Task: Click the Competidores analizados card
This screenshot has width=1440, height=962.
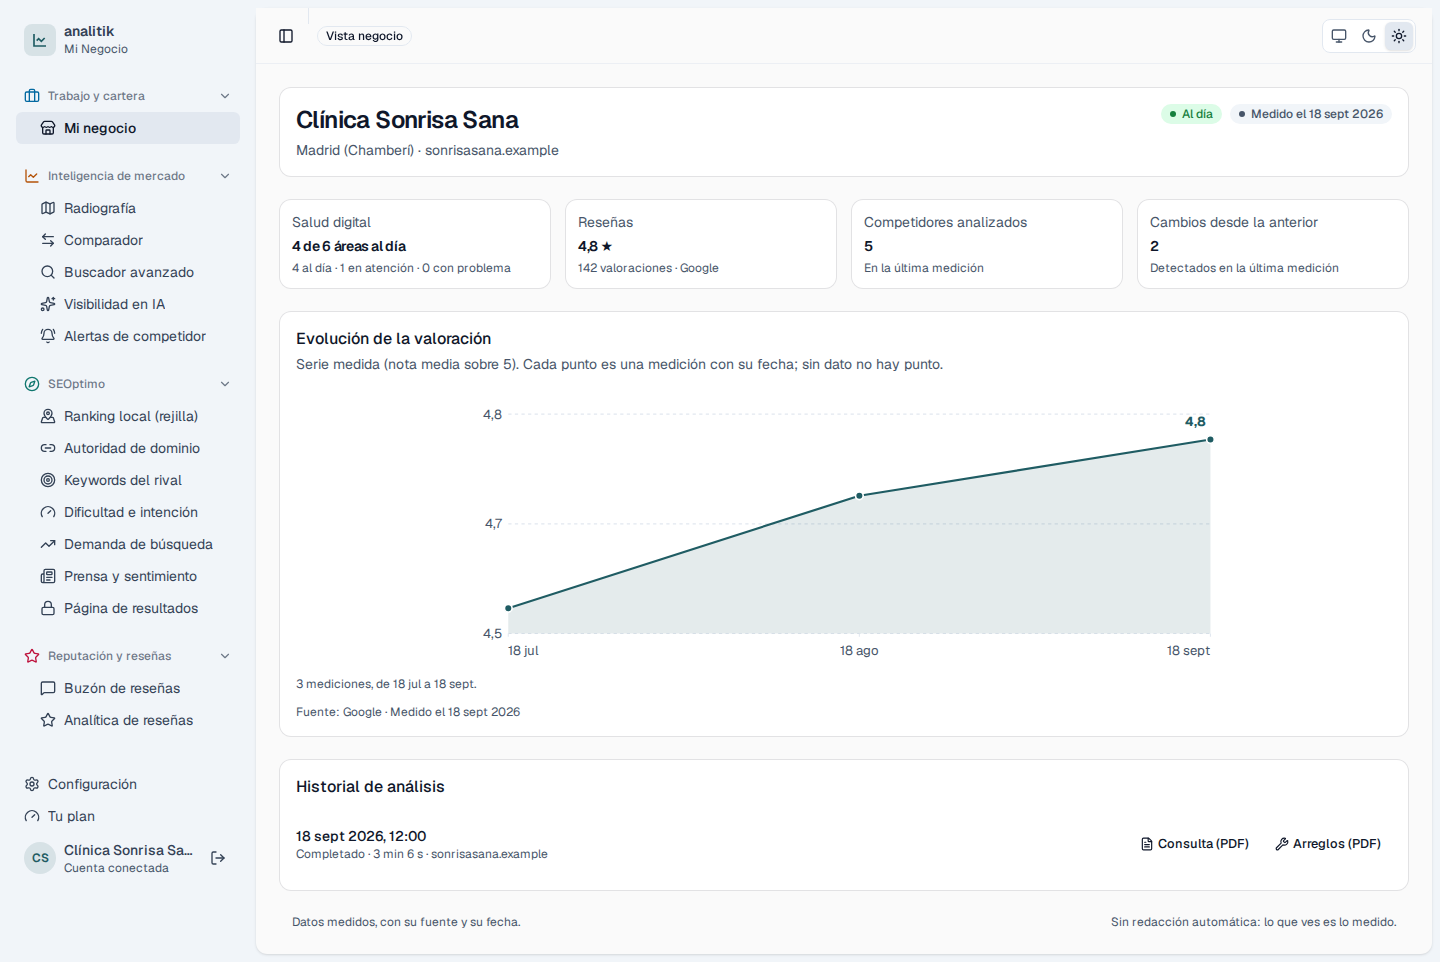Action: [x=987, y=244]
